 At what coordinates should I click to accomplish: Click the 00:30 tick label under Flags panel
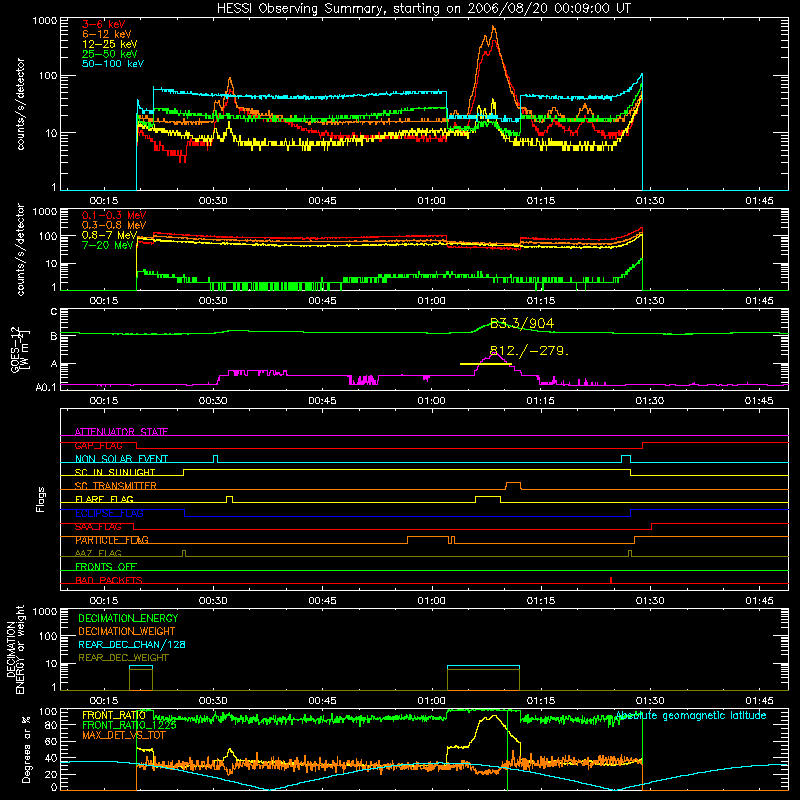tap(213, 601)
